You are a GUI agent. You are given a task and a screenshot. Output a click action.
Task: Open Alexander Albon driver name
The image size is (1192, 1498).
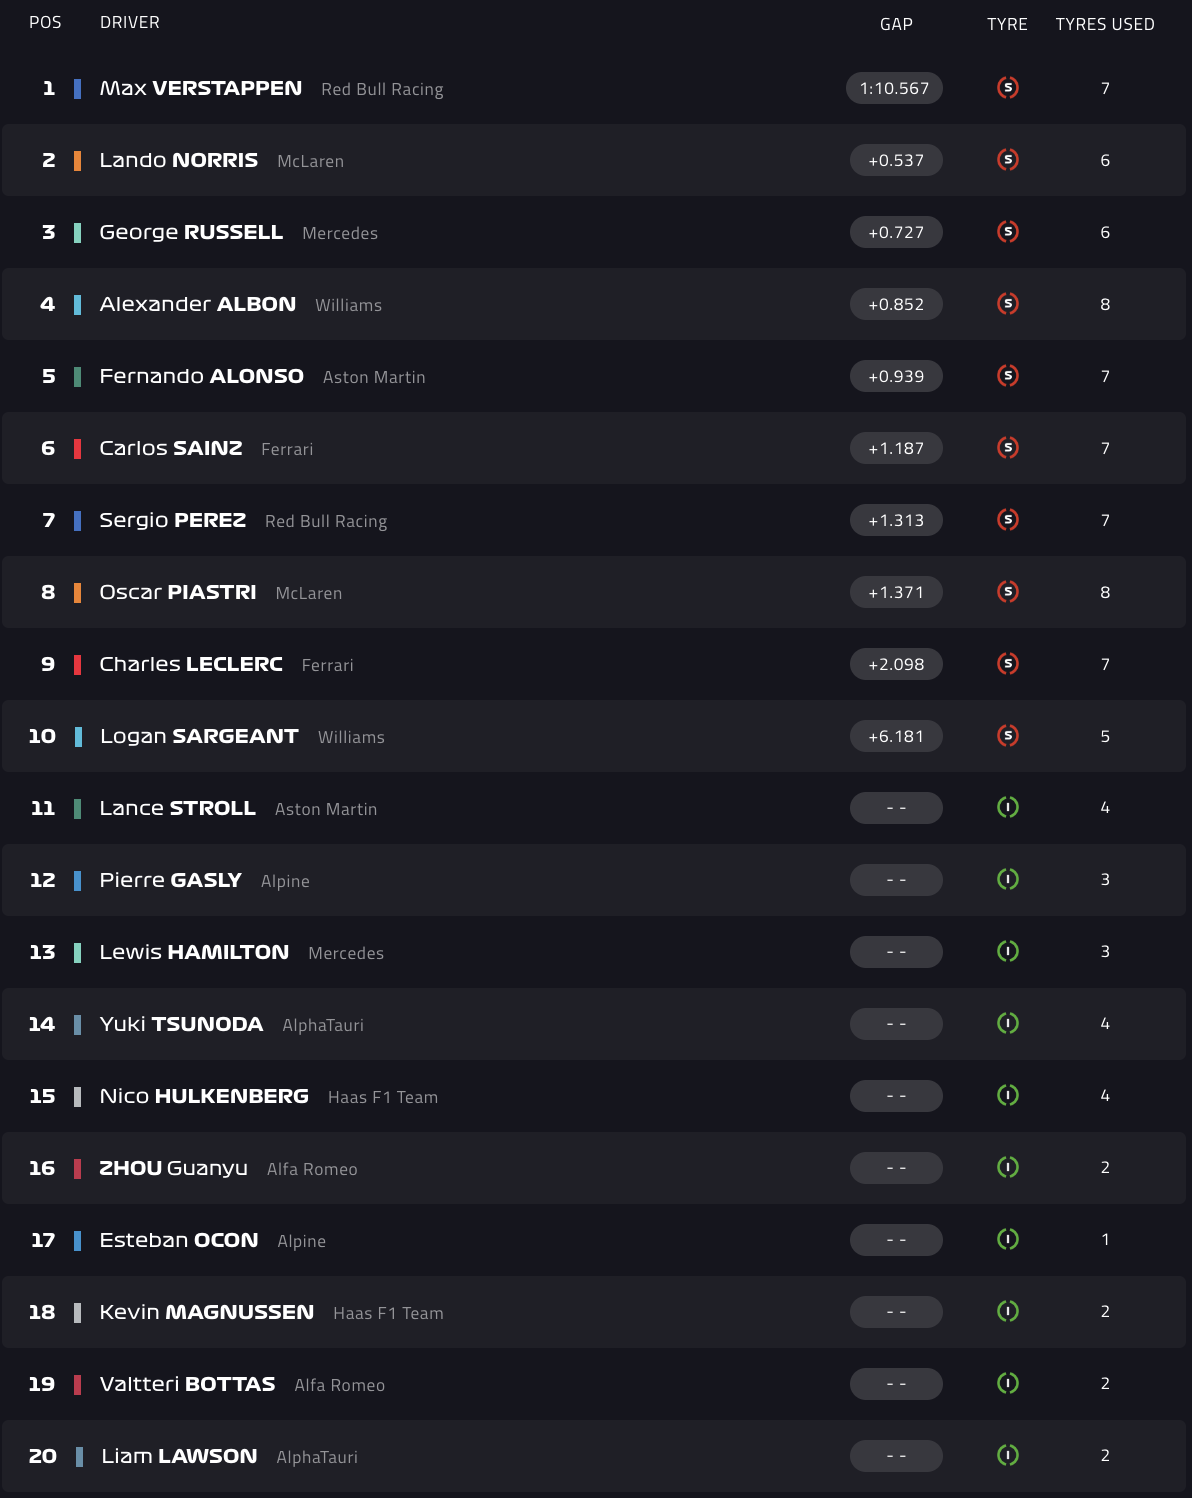pyautogui.click(x=198, y=304)
